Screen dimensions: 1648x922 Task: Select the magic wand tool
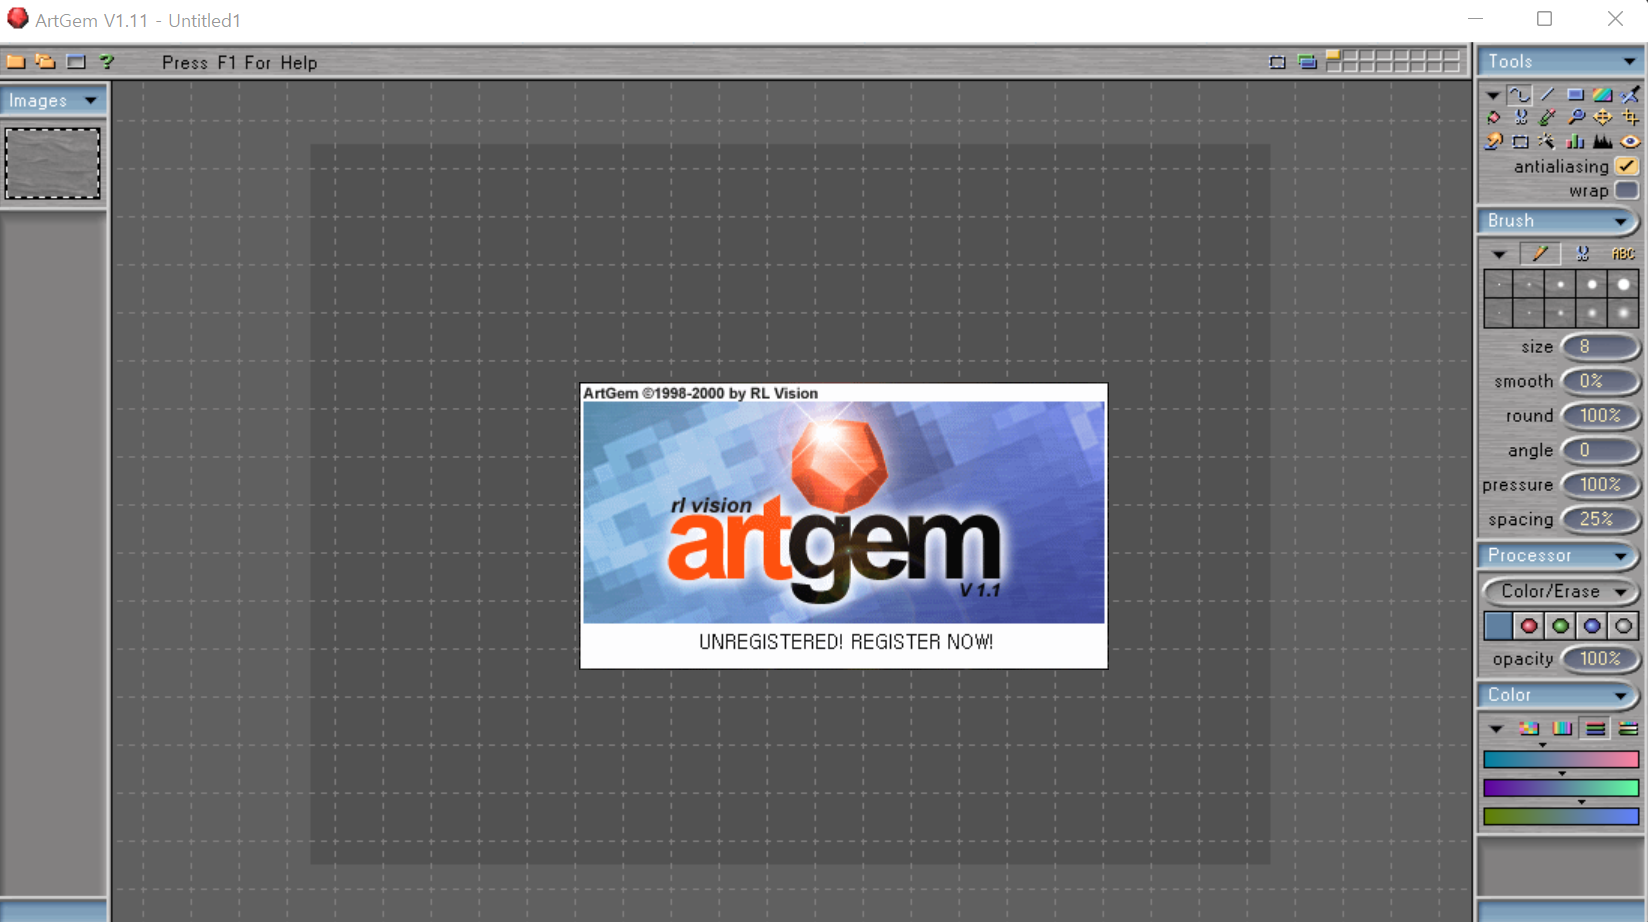(1547, 142)
